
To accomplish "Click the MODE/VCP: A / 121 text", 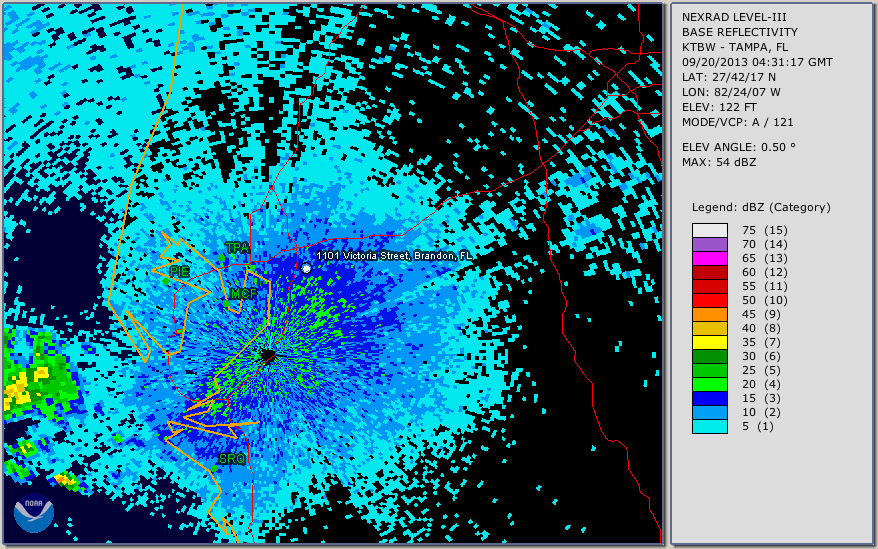I will point(737,122).
